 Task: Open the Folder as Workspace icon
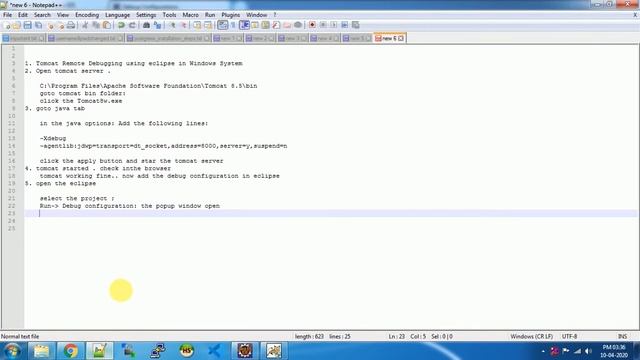287,25
